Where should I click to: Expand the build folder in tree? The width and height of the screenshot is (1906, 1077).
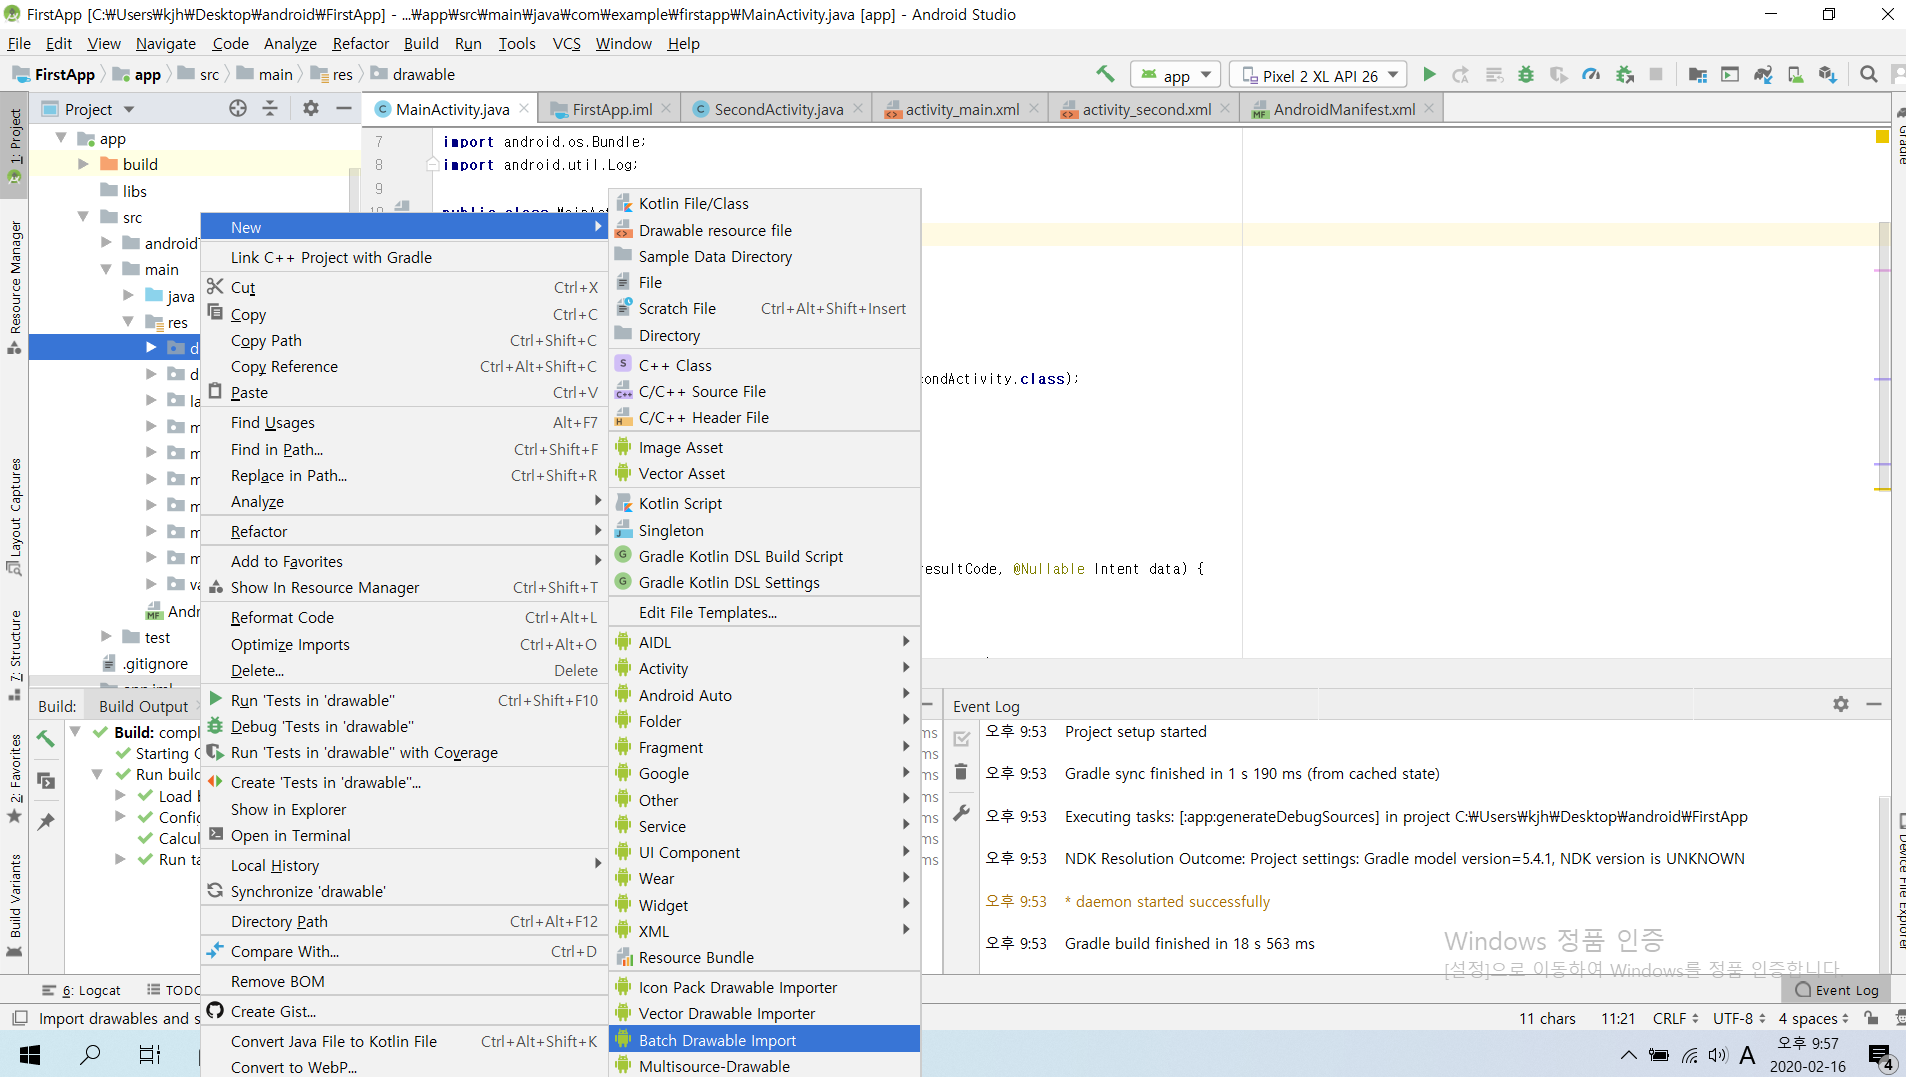coord(84,164)
